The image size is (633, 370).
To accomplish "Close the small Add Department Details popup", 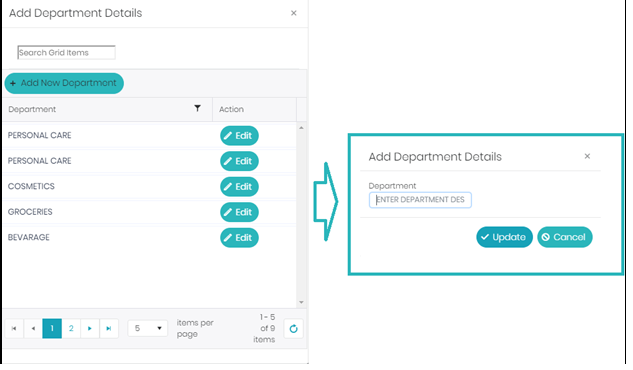I will 587,156.
